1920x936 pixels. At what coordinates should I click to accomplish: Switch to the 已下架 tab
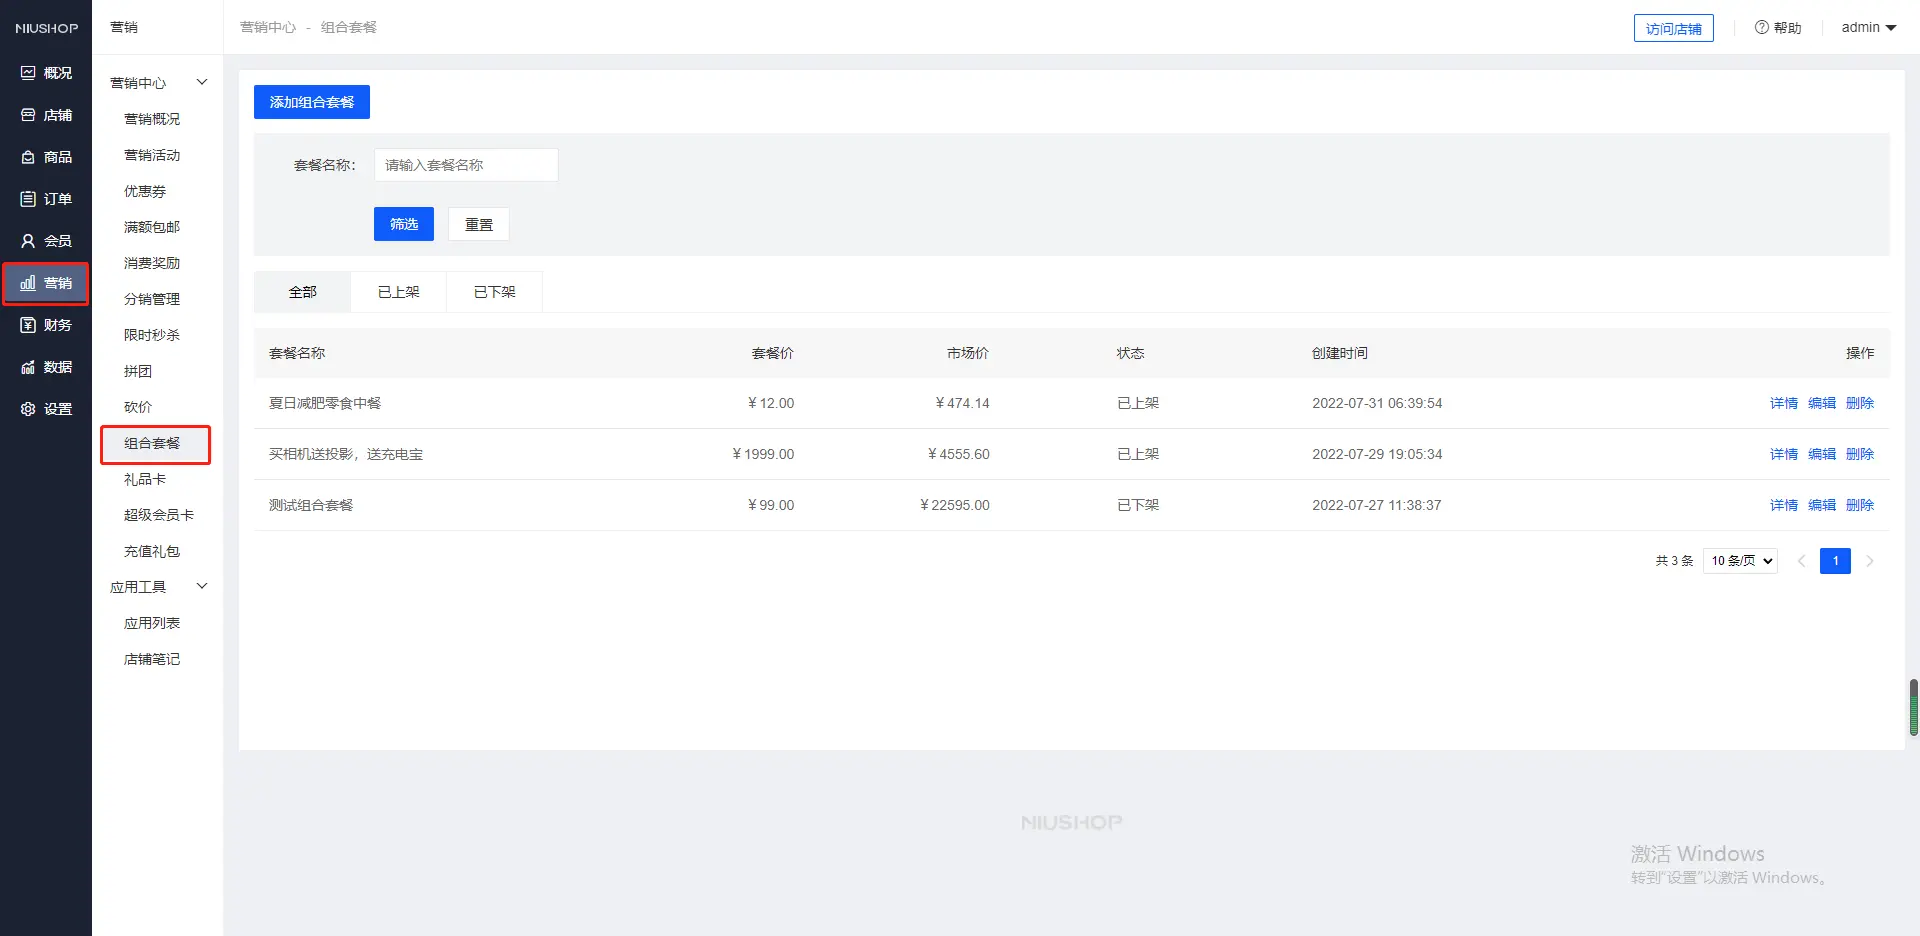tap(494, 292)
